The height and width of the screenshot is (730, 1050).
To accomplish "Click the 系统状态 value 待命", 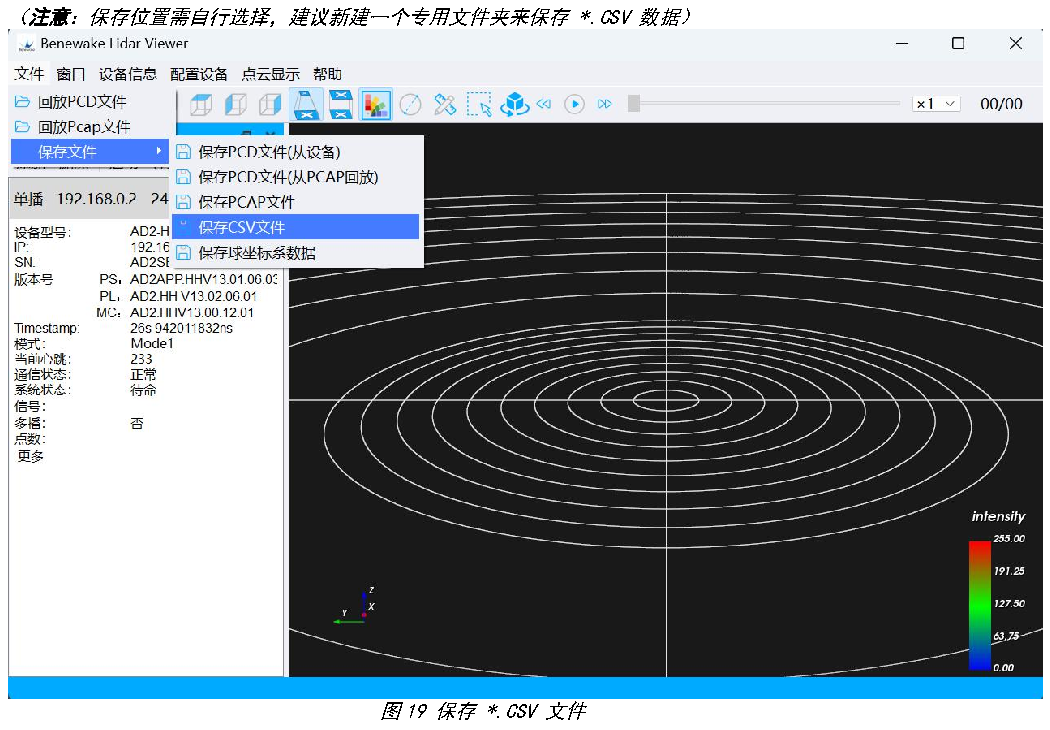I will tap(143, 390).
